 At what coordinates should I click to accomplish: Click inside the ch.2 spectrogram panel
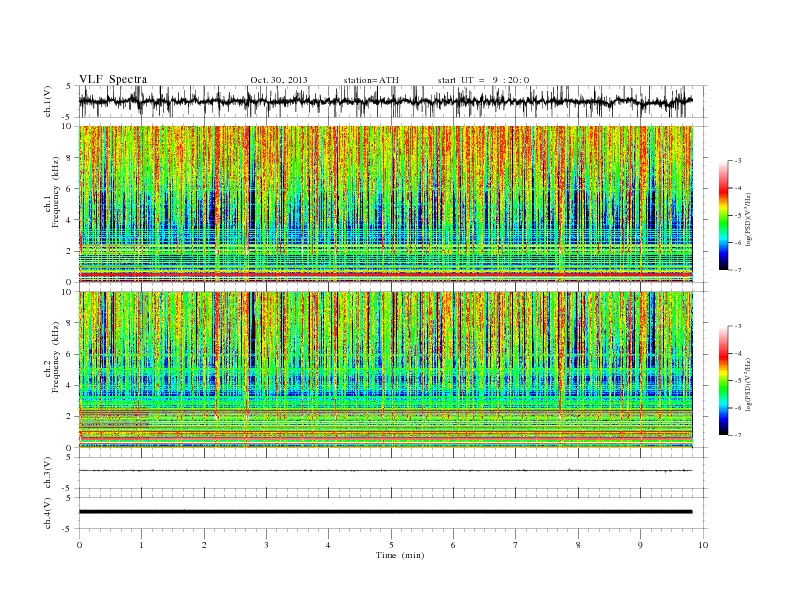pos(385,369)
